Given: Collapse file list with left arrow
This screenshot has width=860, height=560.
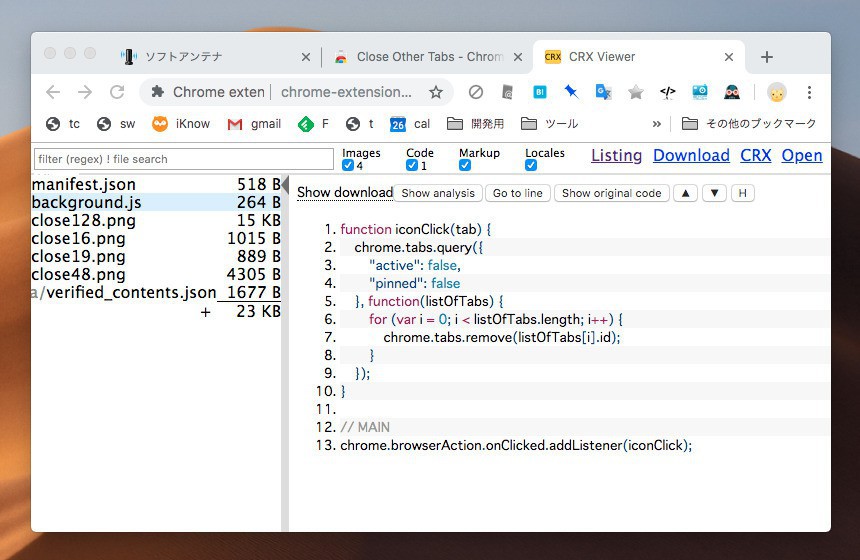Looking at the screenshot, I should click(285, 186).
